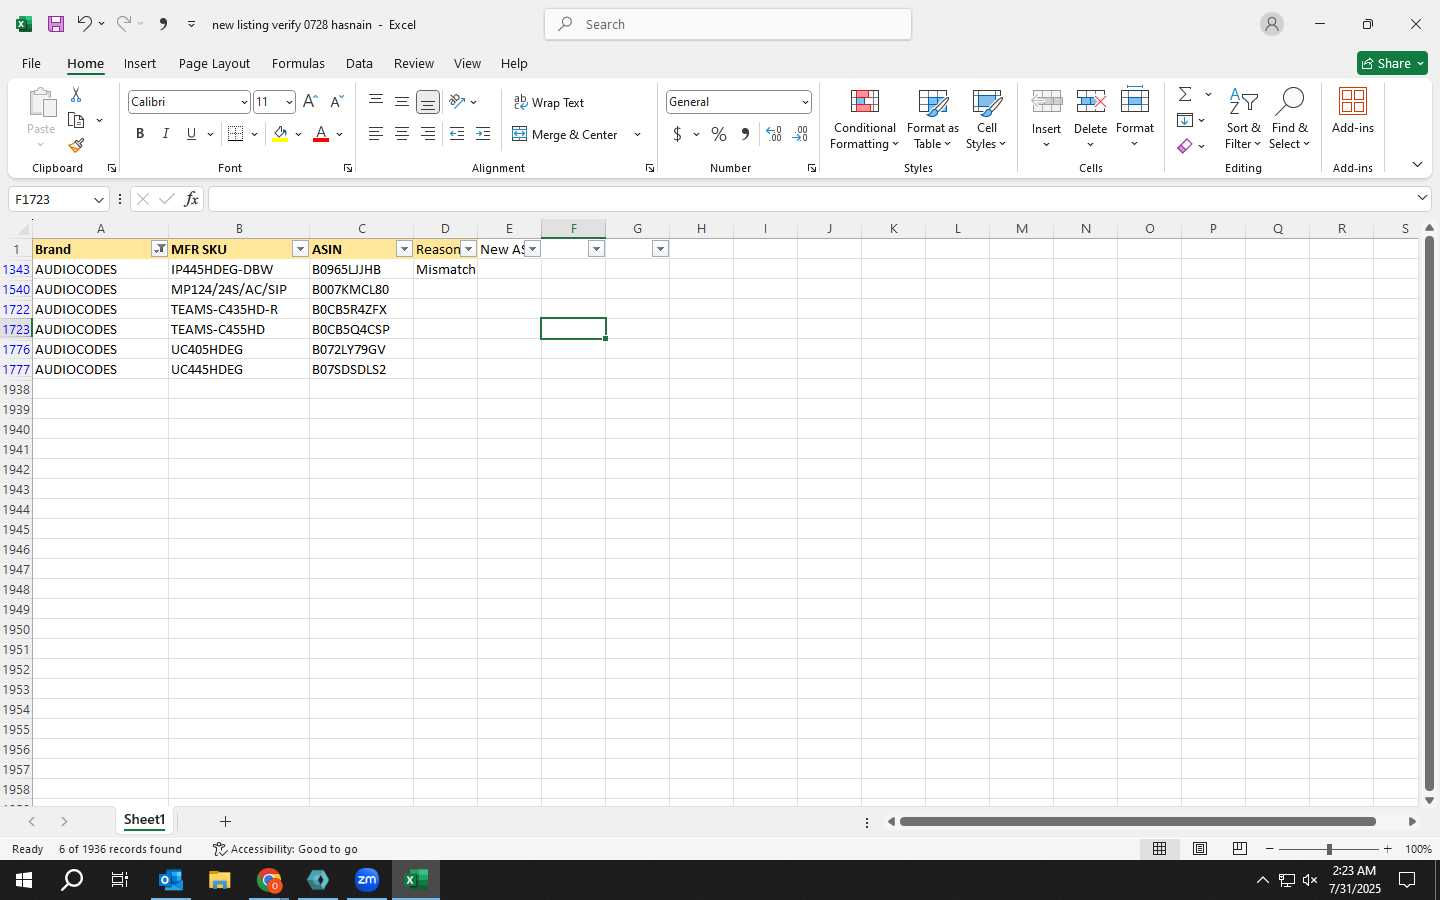This screenshot has width=1440, height=900.
Task: Switch to Page Break Preview in status bar
Action: point(1239,849)
